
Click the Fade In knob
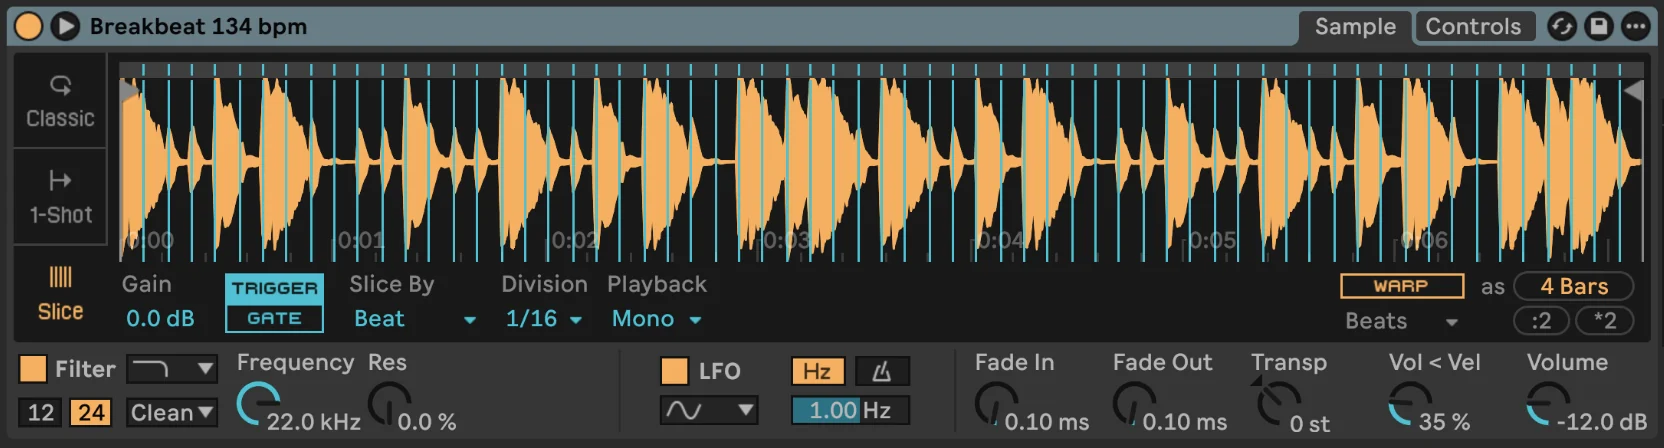[996, 403]
